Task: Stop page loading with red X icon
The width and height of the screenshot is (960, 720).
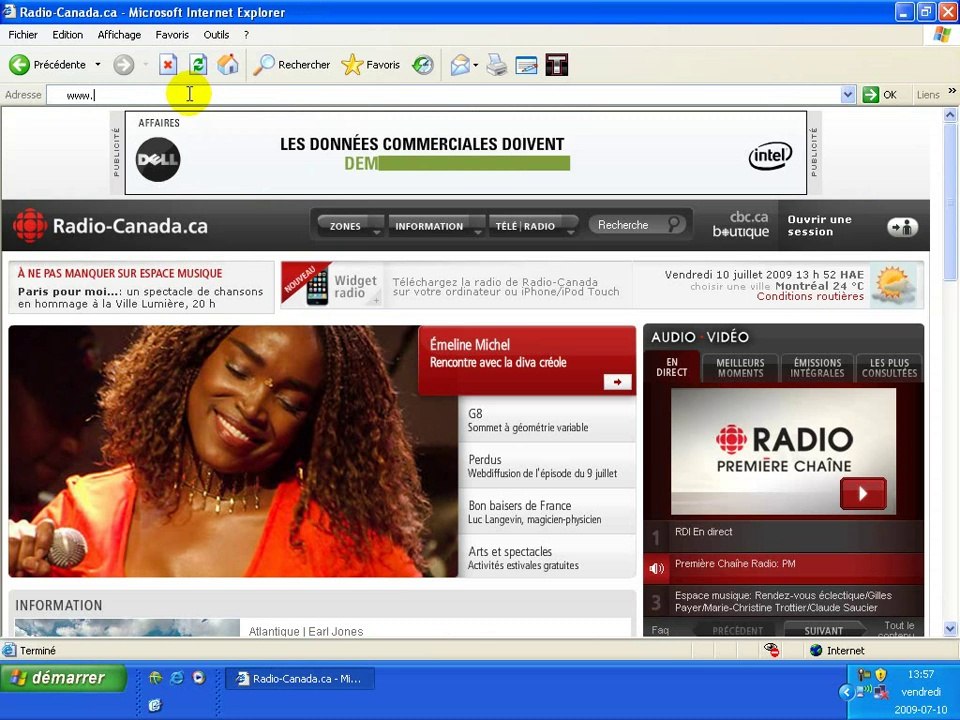Action: click(168, 64)
